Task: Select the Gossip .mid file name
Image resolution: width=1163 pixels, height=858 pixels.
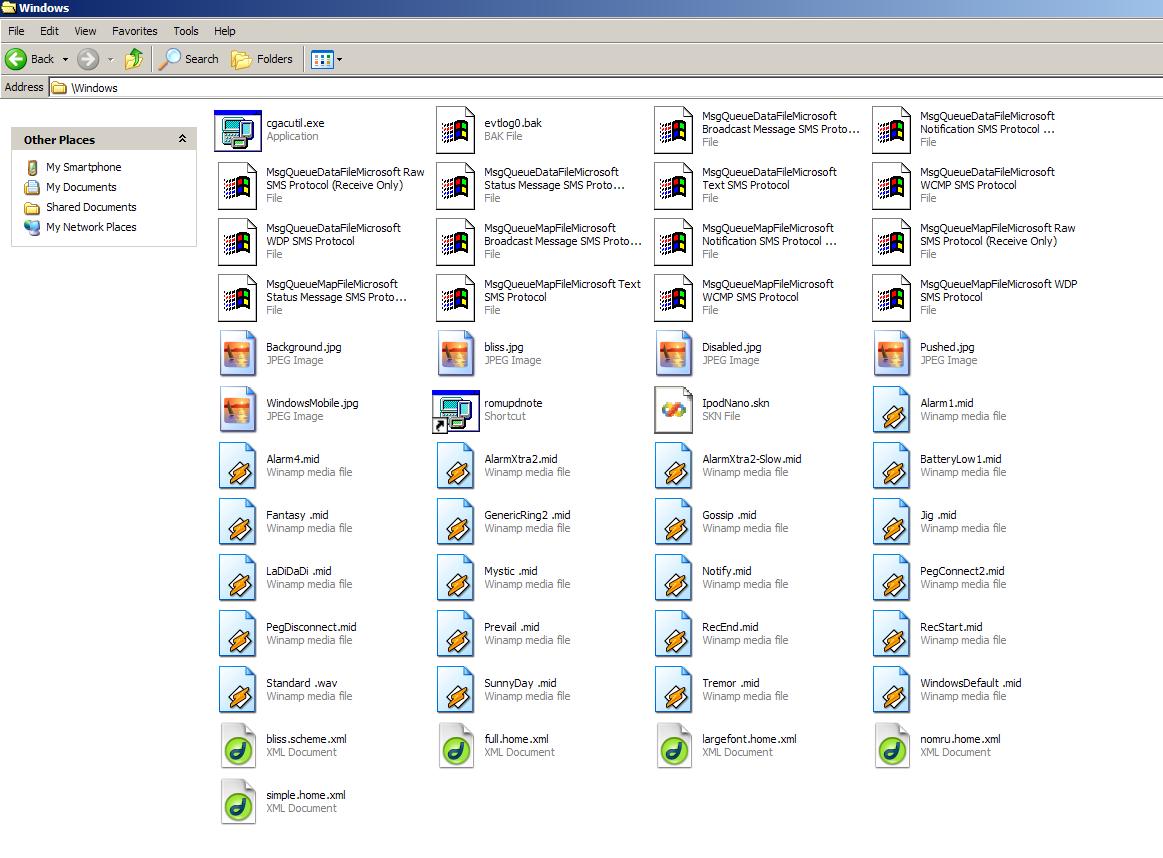Action: (729, 515)
